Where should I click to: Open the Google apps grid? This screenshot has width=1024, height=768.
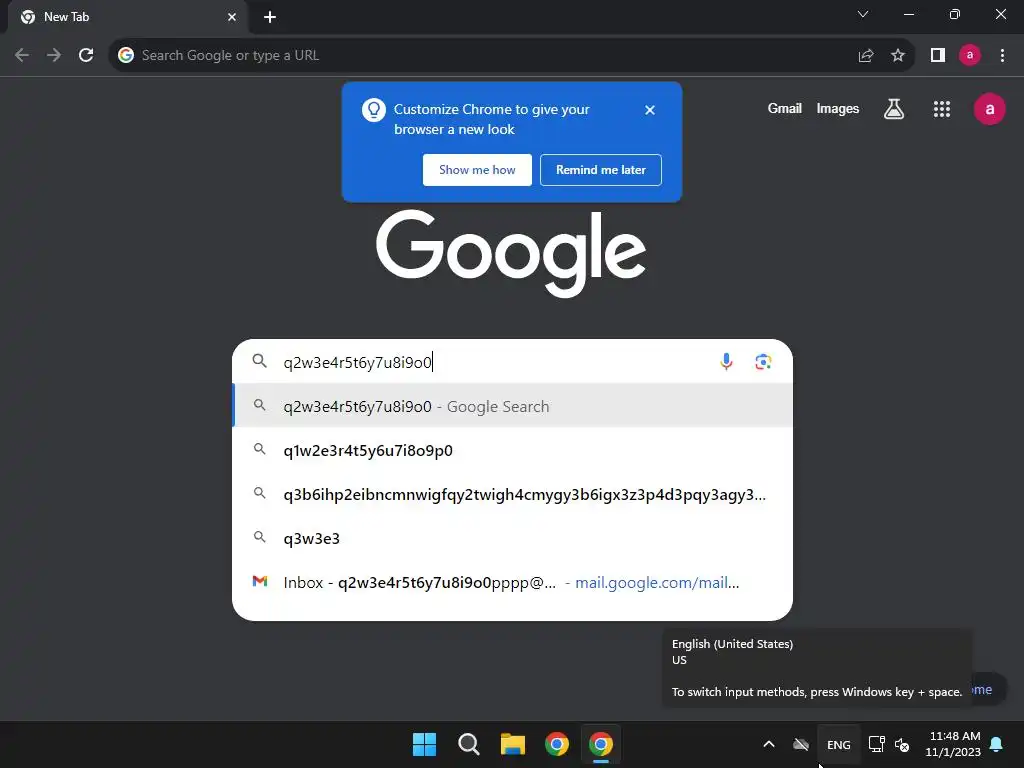(x=942, y=109)
